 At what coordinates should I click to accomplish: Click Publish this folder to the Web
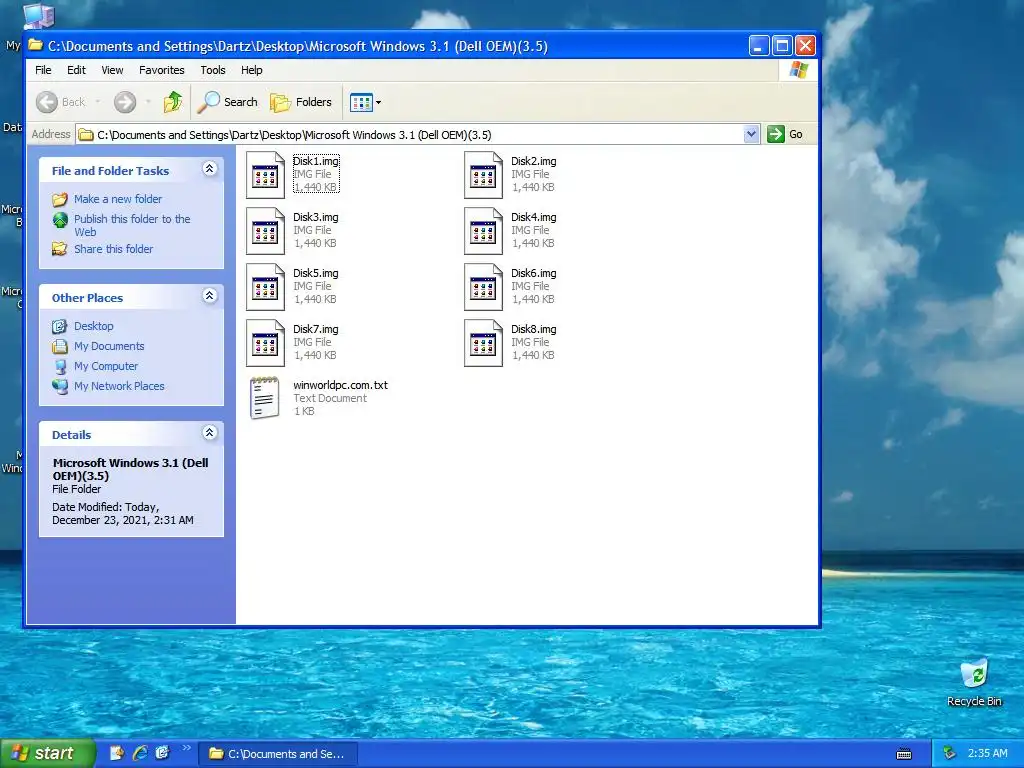point(132,225)
